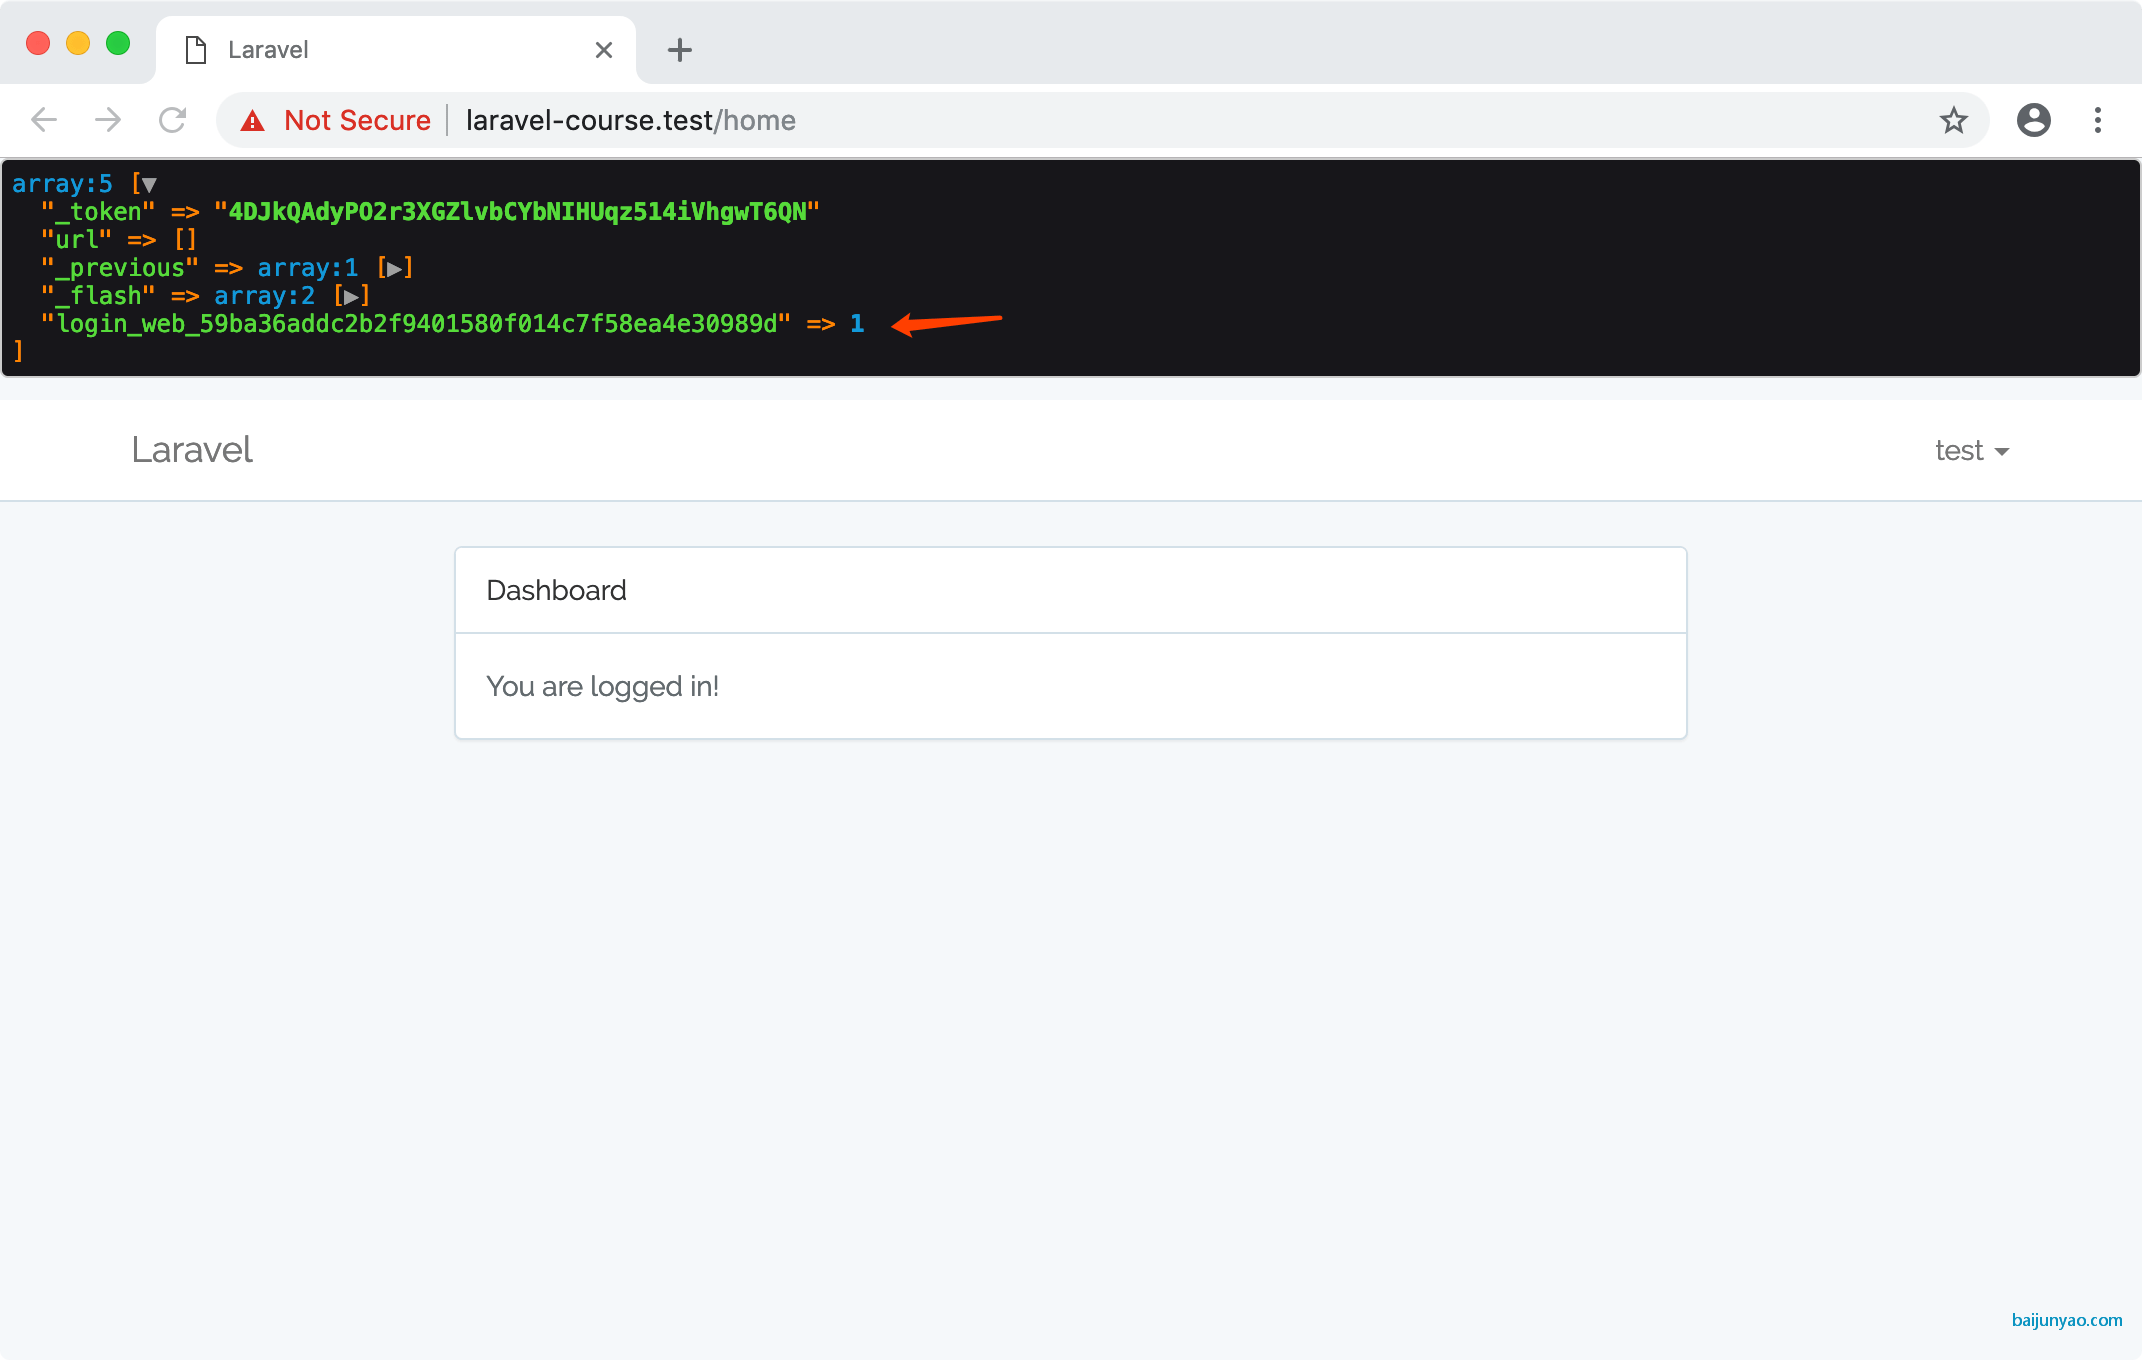Click the macOS green fullscreen window button
Image resolution: width=2142 pixels, height=1360 pixels.
118,43
